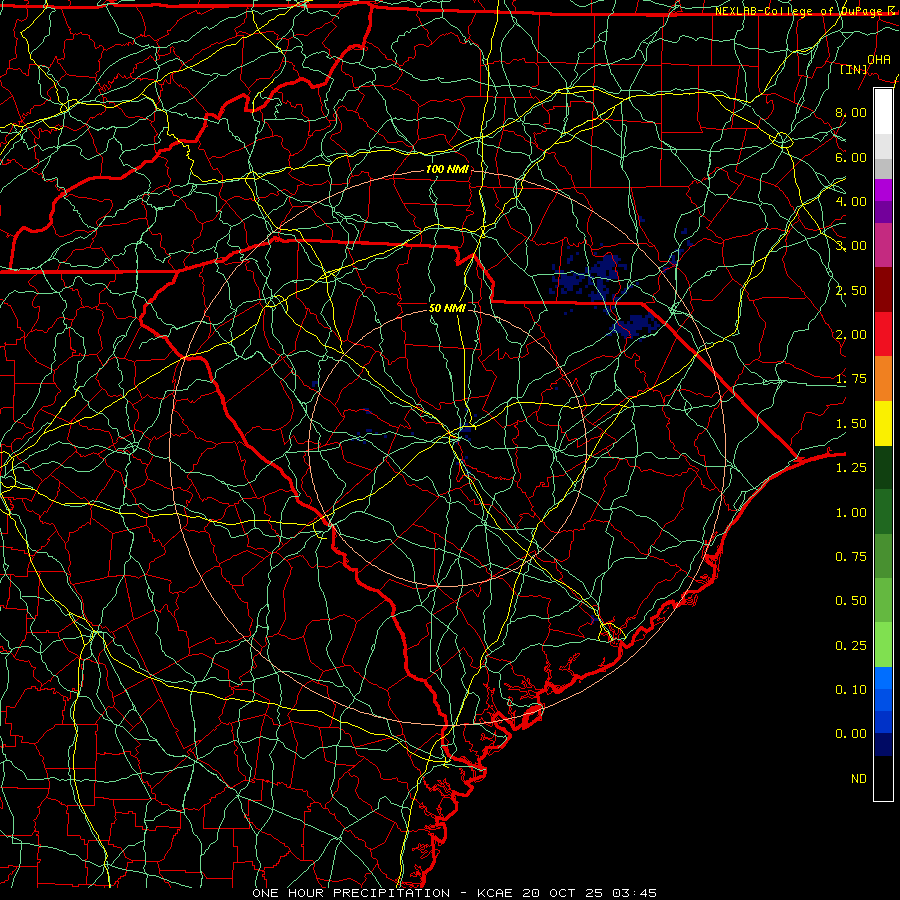900x900 pixels.
Task: Click the '1.25' legend value
Action: (851, 468)
